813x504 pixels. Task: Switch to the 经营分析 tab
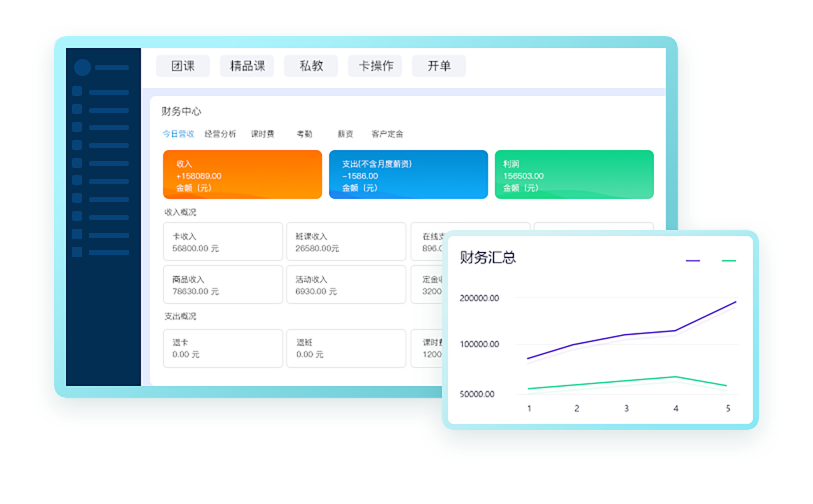coord(220,134)
